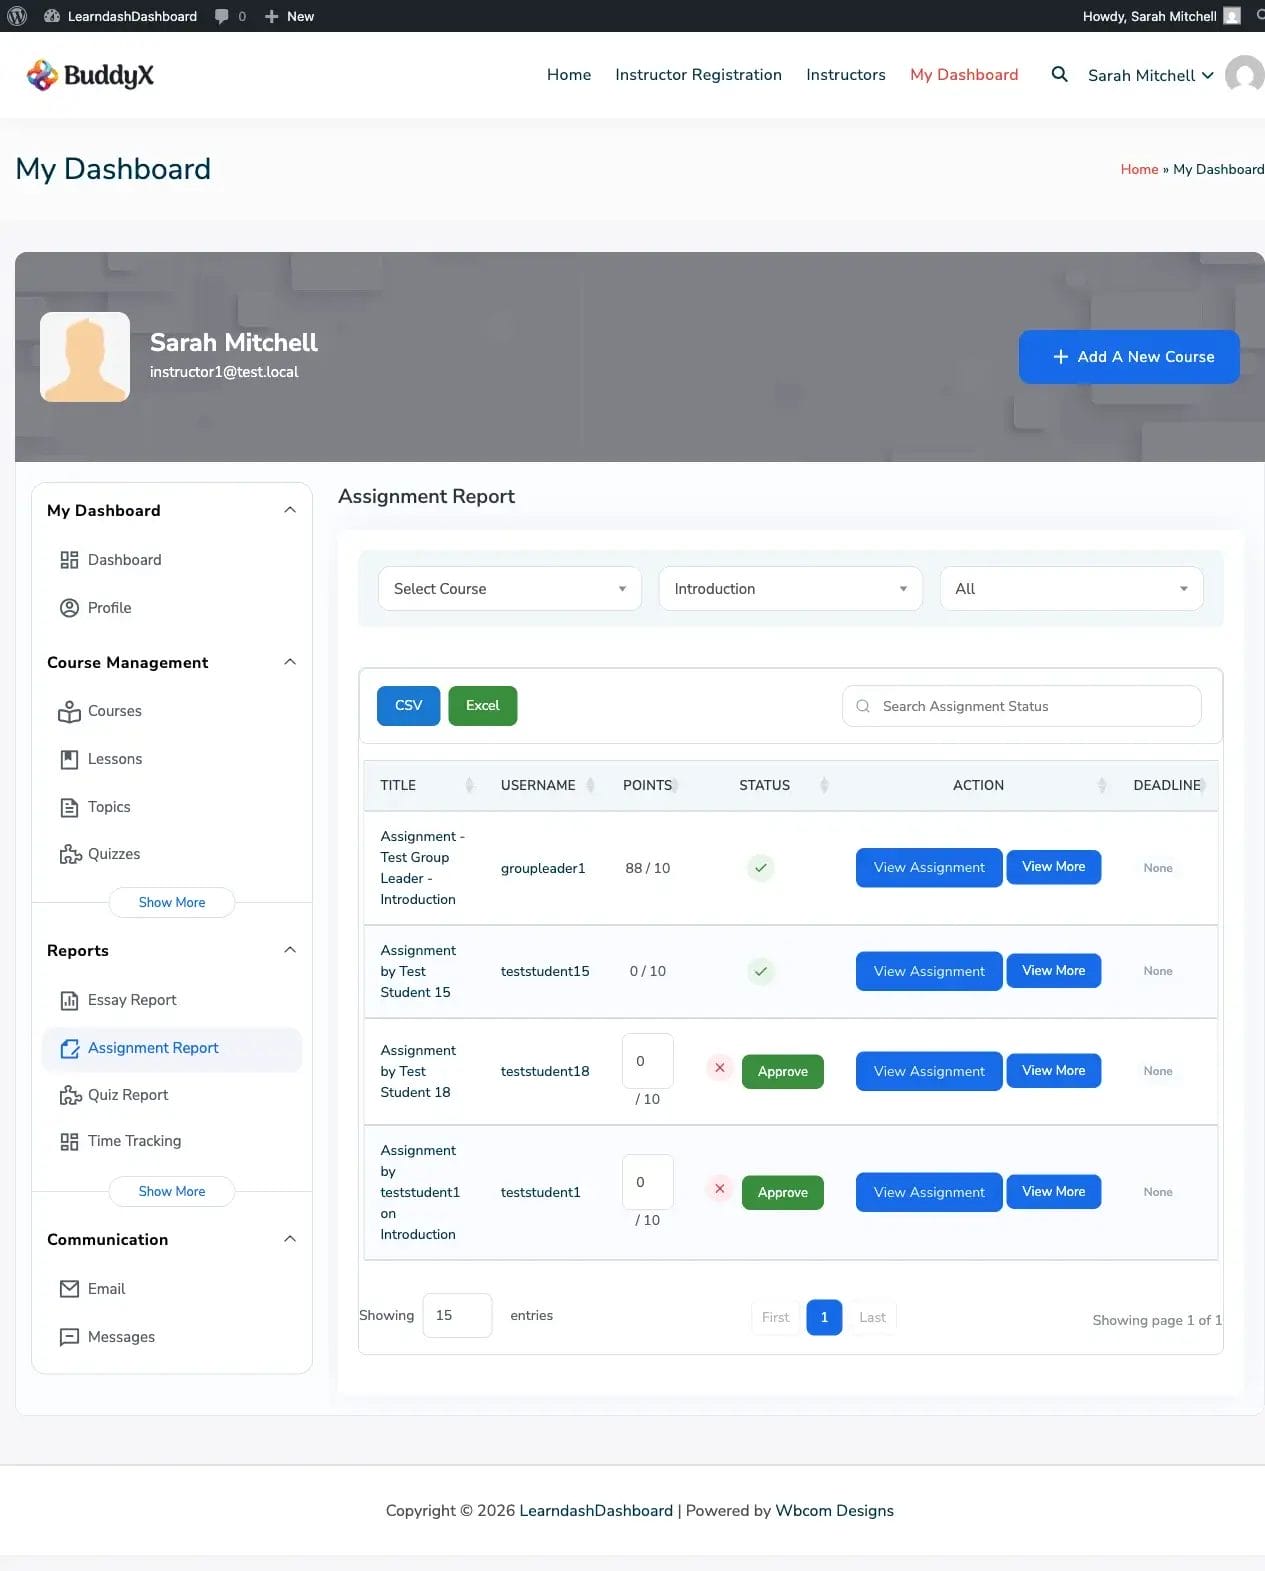1265x1571 pixels.
Task: Show More under Reports
Action: pyautogui.click(x=172, y=1191)
